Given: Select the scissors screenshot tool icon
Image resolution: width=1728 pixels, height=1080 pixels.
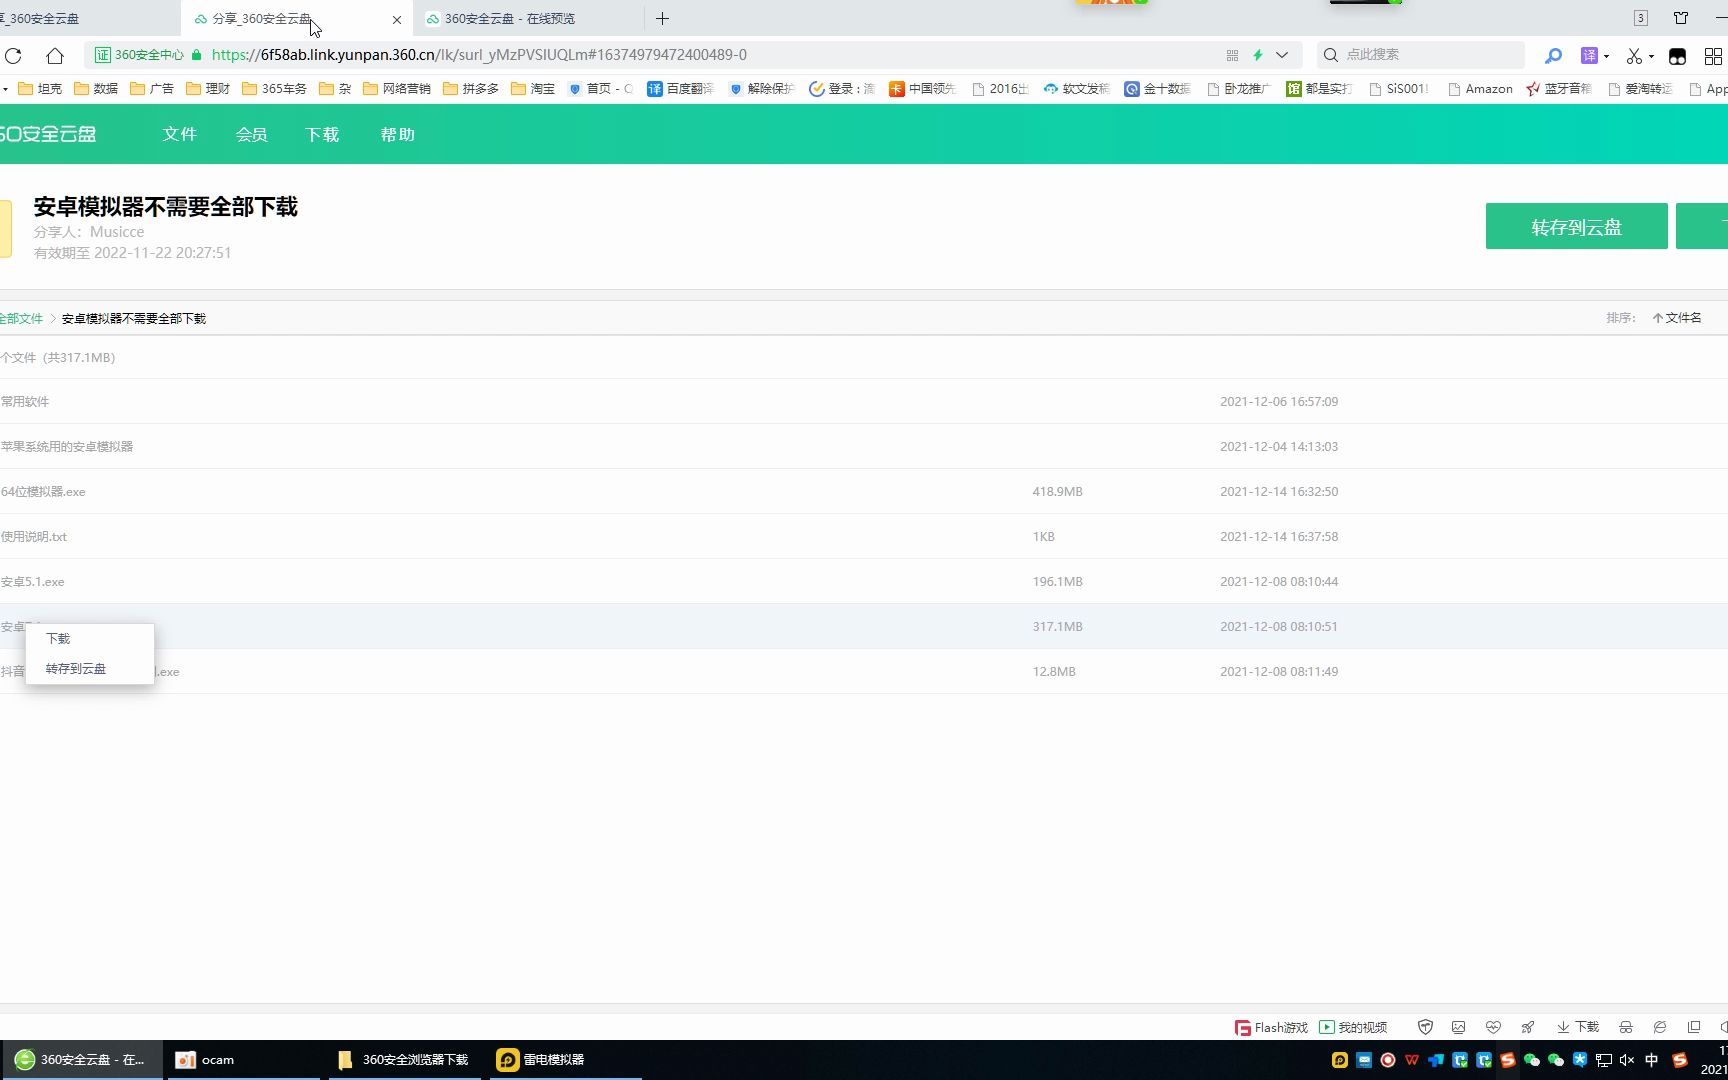Looking at the screenshot, I should [x=1634, y=56].
